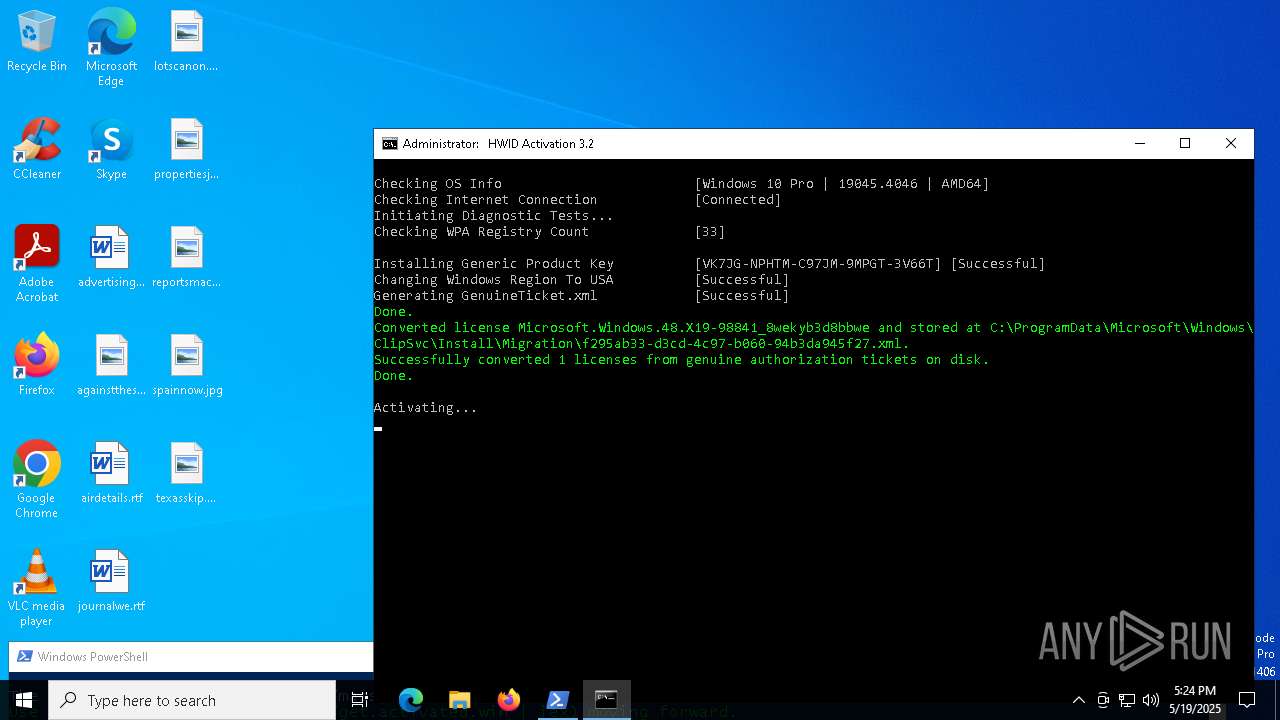Select the journalwe.rtf document icon
This screenshot has width=1280, height=720.
pos(111,582)
